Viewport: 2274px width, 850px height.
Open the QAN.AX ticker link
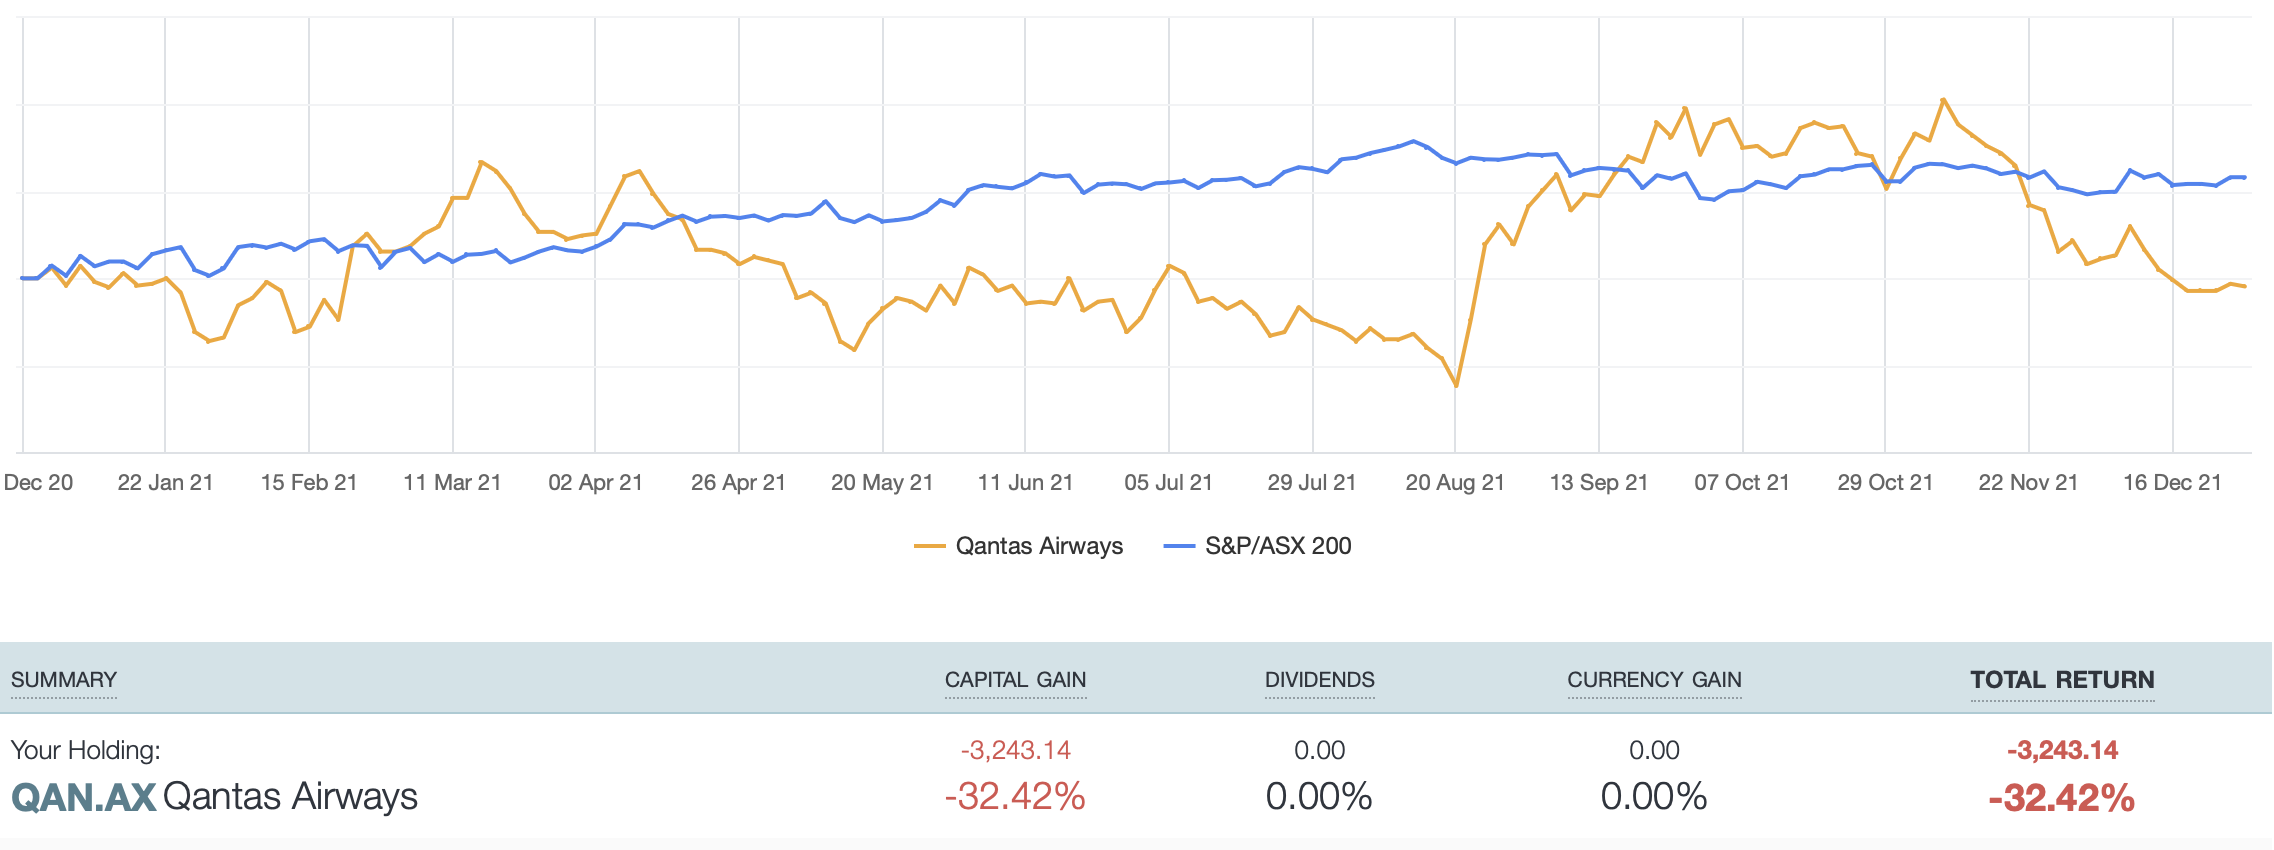click(84, 797)
